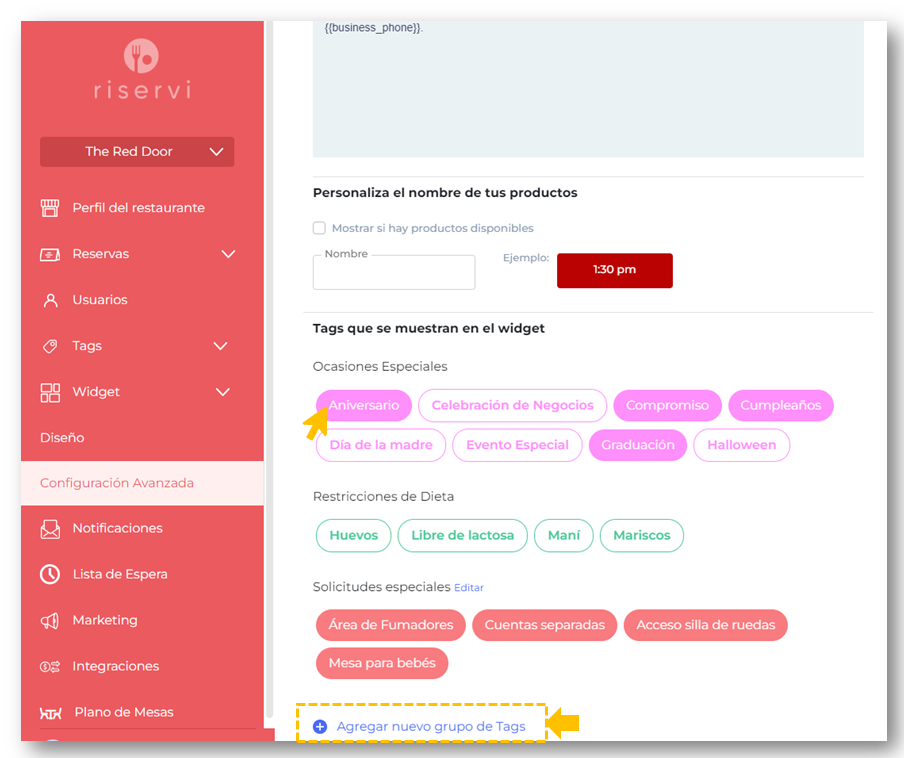
Task: Click the Nombre input field
Action: click(394, 273)
